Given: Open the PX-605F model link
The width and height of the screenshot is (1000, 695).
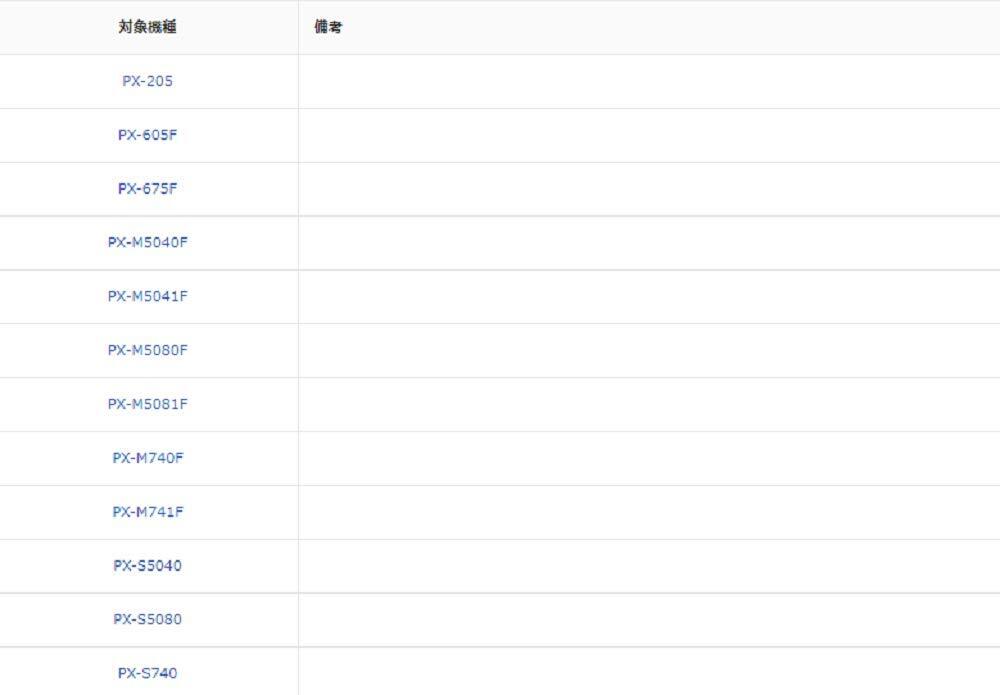Looking at the screenshot, I should point(147,135).
